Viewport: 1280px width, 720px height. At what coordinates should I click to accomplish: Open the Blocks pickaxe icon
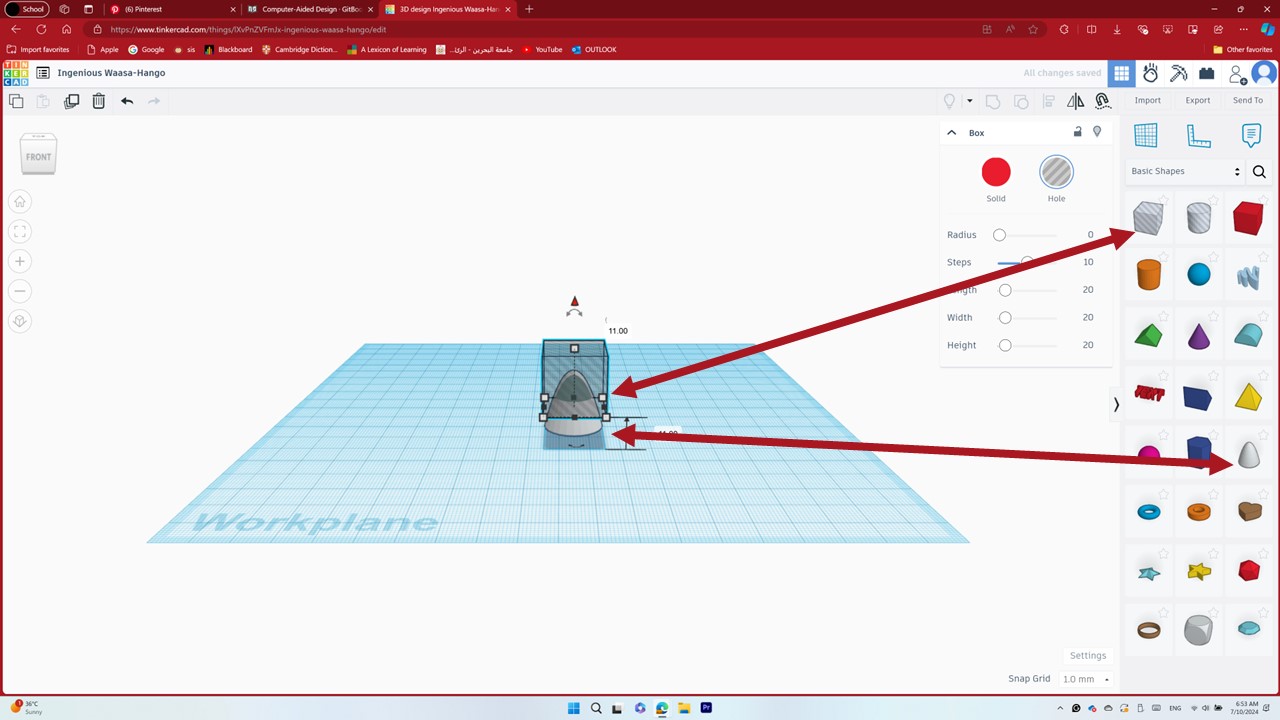pos(1178,73)
